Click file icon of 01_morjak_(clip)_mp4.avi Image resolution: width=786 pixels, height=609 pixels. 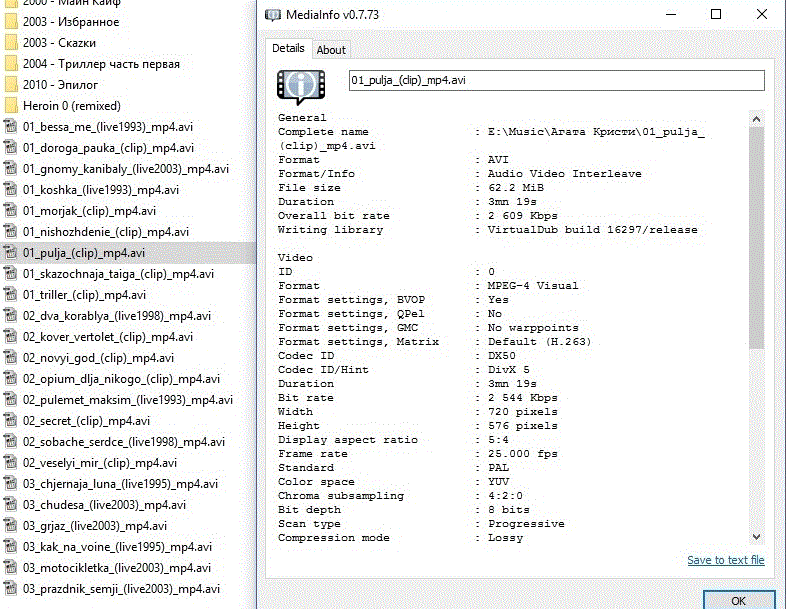[x=11, y=211]
